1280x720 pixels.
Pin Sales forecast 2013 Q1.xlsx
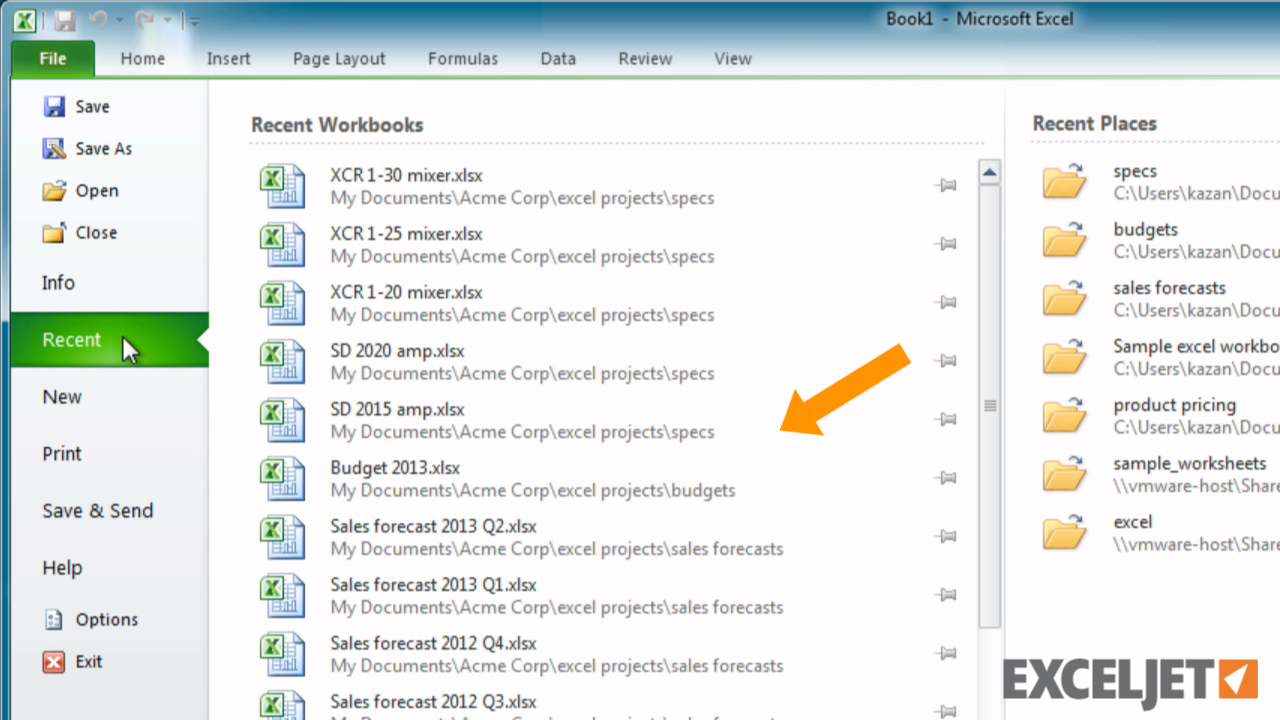coord(946,595)
